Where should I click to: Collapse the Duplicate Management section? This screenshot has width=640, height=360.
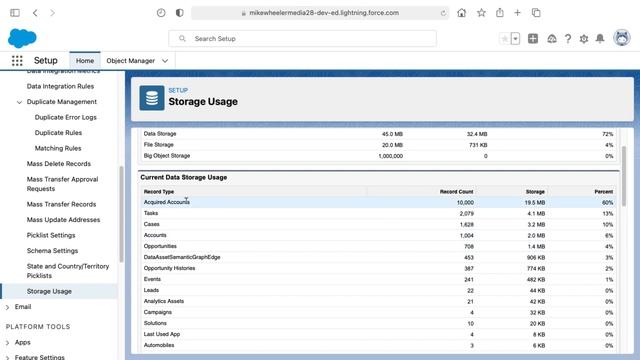coord(19,102)
